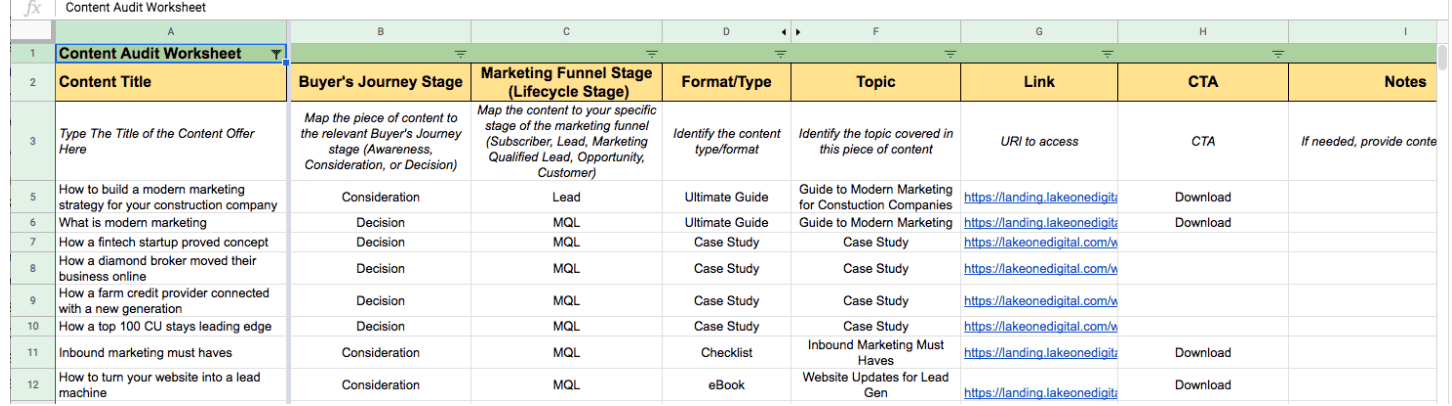Select column G header
This screenshot has height=406, width=1452.
pyautogui.click(x=1039, y=32)
